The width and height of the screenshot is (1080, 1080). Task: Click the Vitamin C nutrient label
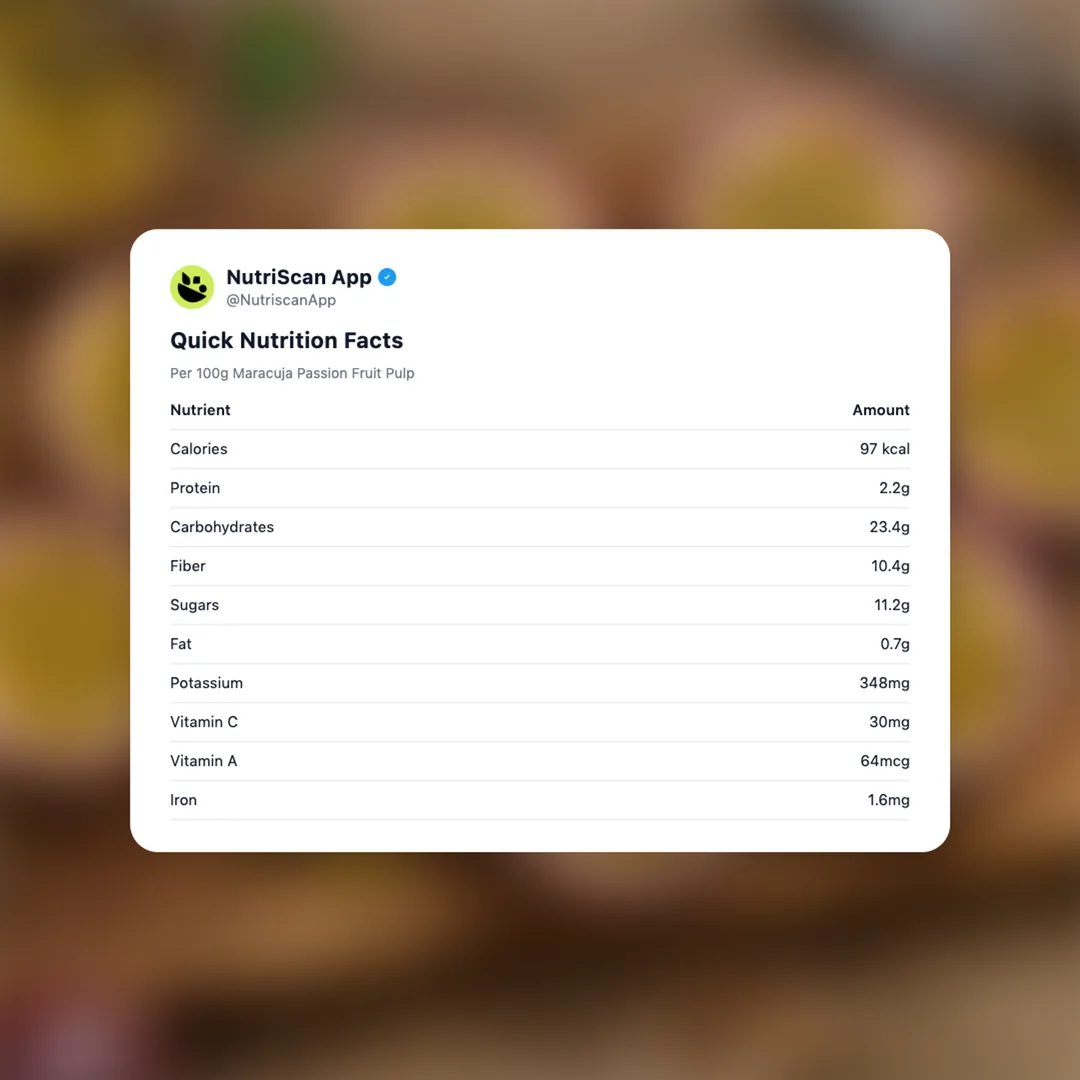pos(204,722)
